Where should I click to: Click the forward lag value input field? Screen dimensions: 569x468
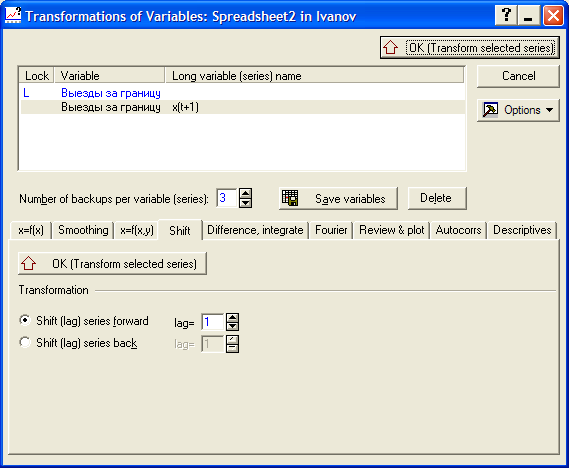[213, 322]
